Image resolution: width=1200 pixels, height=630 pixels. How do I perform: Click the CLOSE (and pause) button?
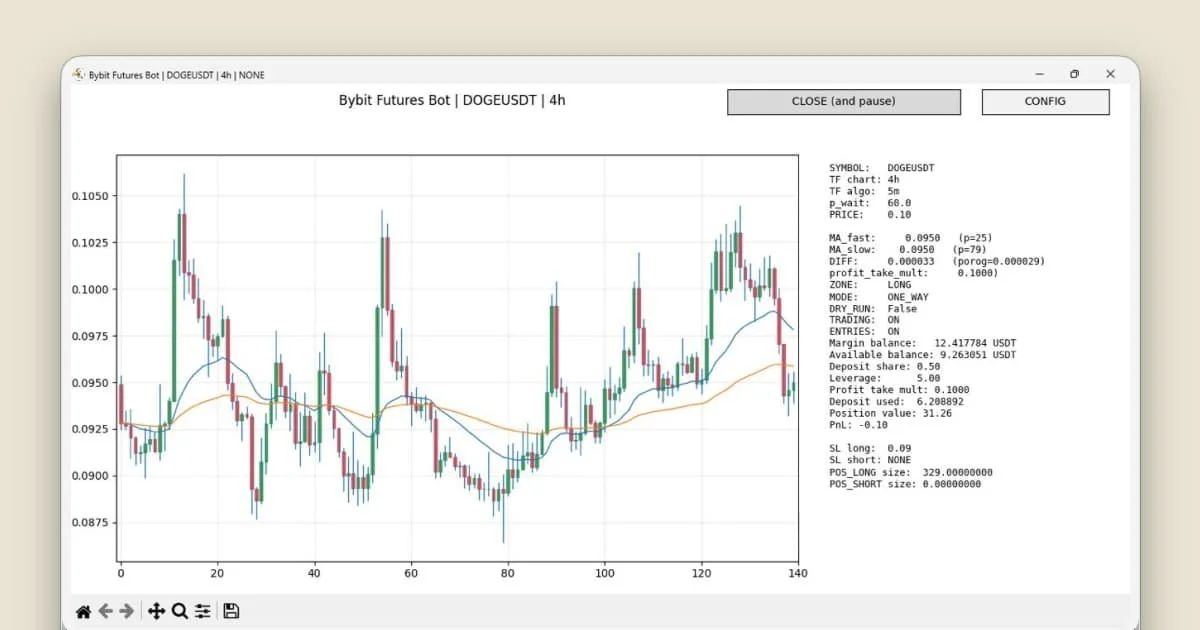844,102
